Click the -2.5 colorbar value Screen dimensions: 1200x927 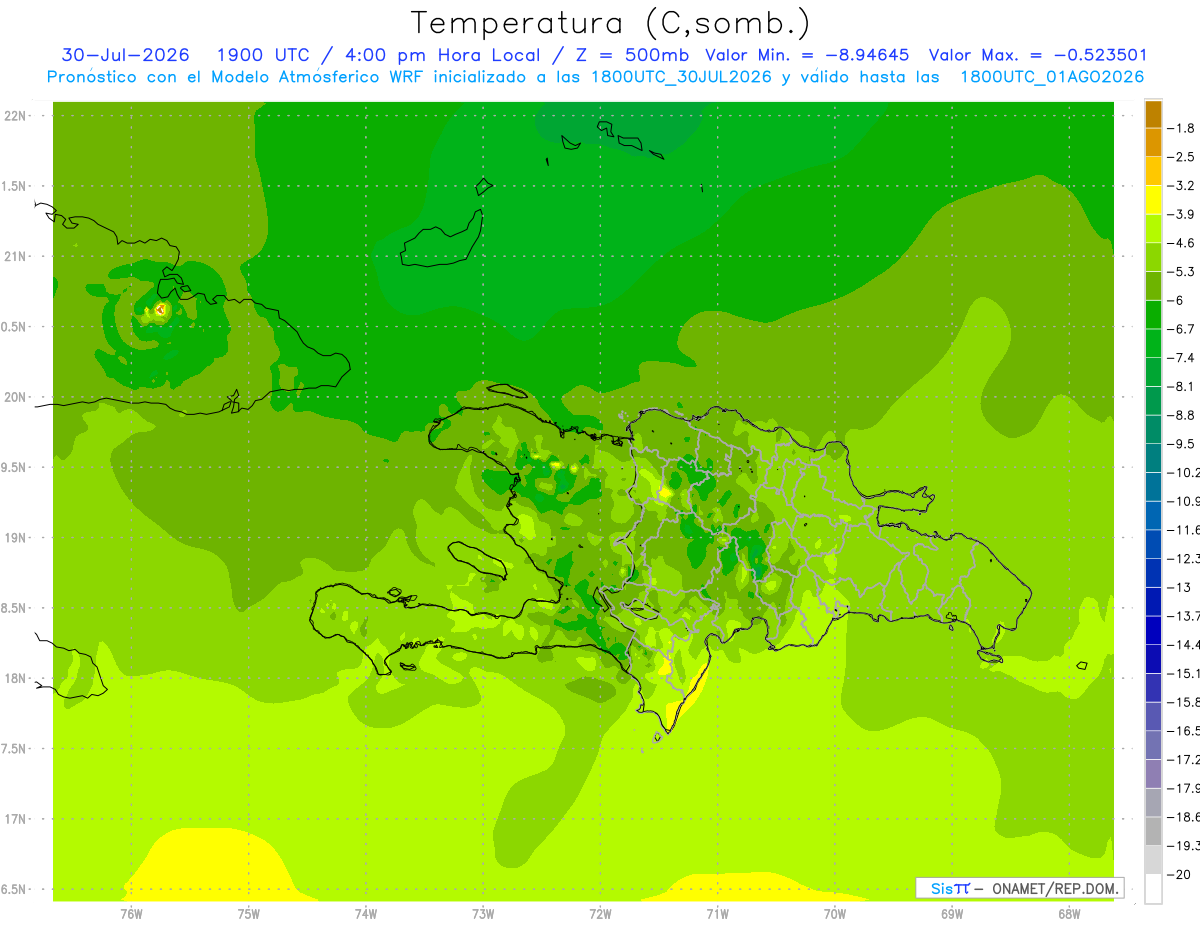(x=1182, y=157)
